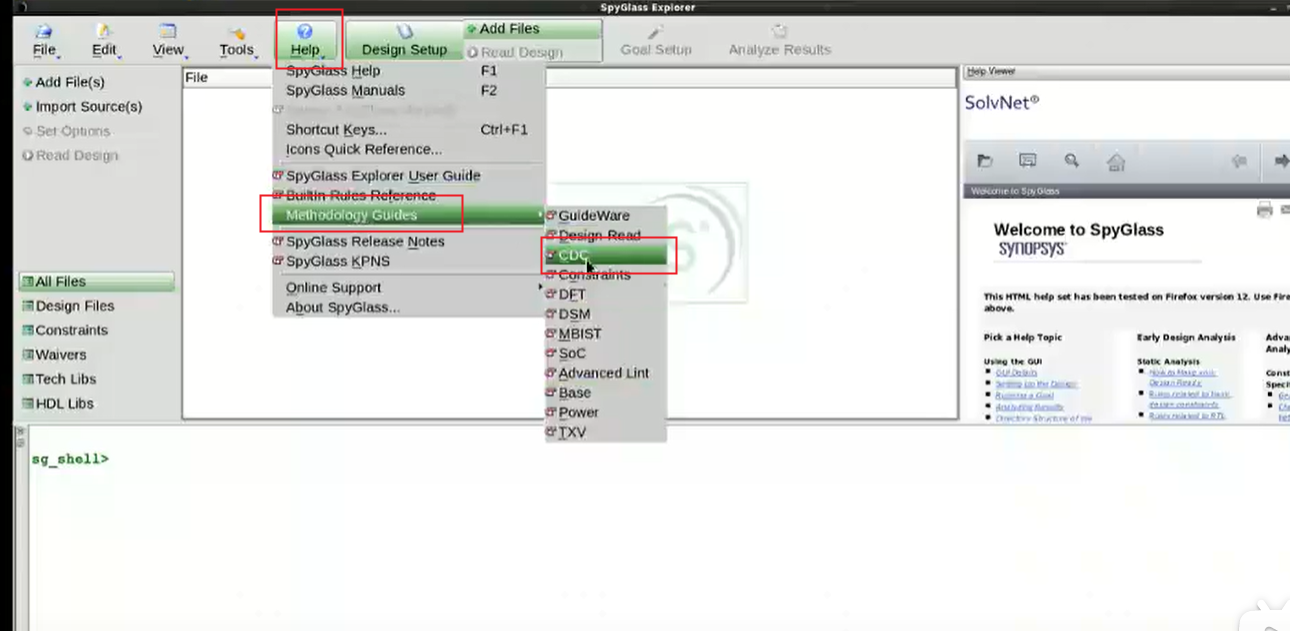Open the Edit menu
The height and width of the screenshot is (631, 1290).
[104, 41]
